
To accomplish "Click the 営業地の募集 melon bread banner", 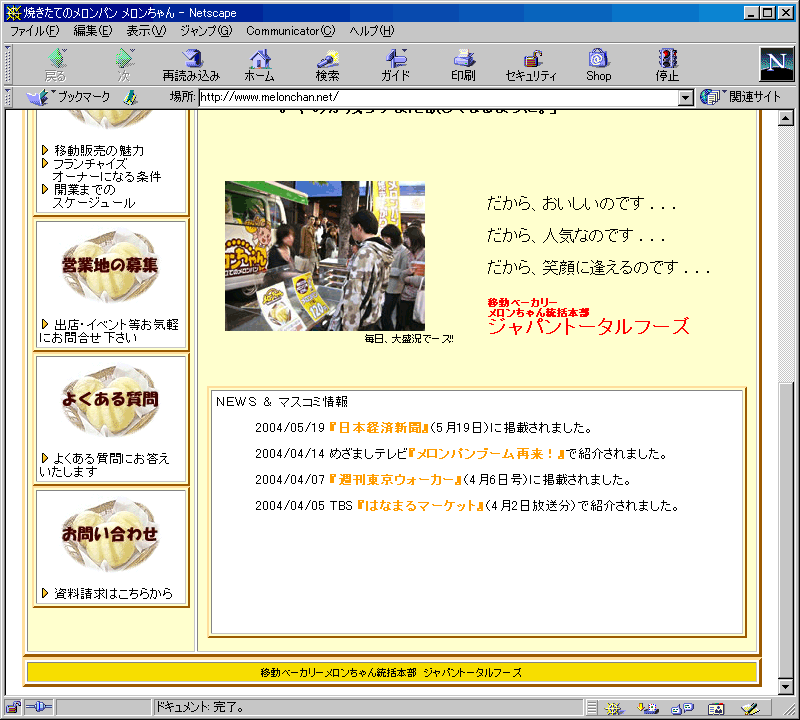I will click(110, 266).
